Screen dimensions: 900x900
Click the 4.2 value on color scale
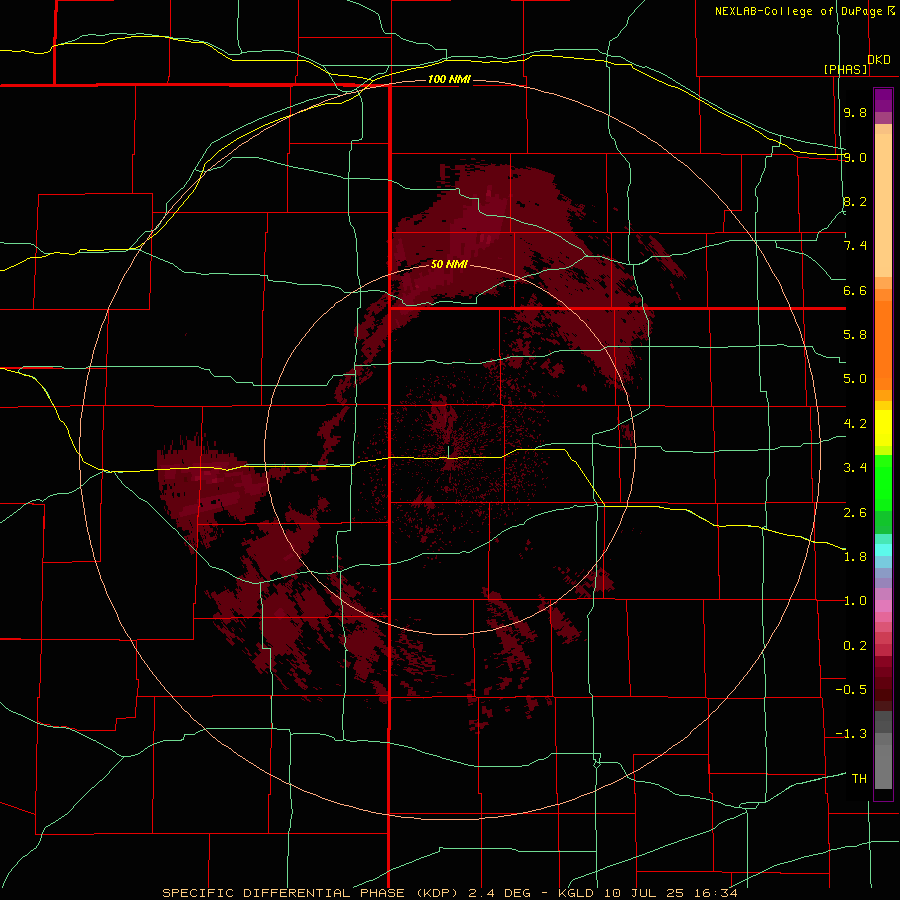pyautogui.click(x=855, y=424)
